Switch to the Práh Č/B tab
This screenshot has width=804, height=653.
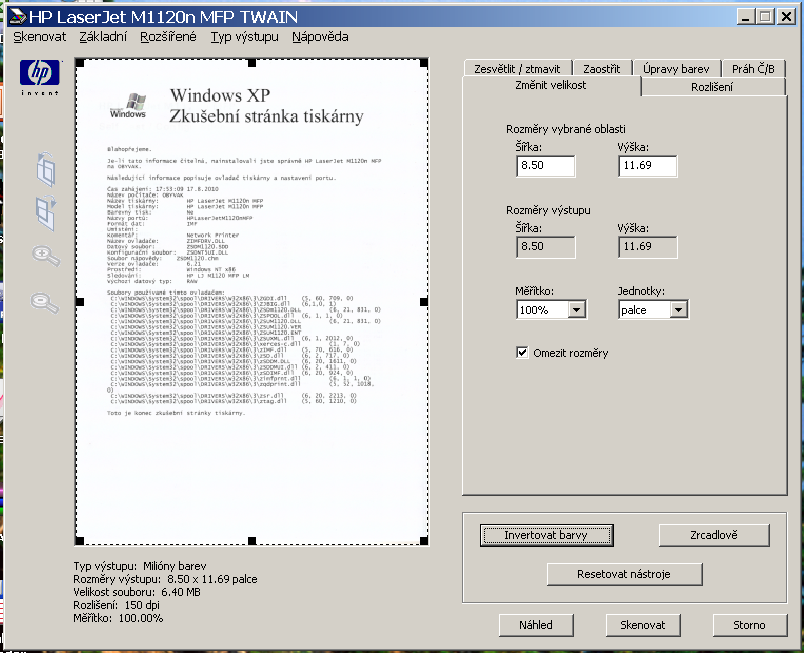753,69
